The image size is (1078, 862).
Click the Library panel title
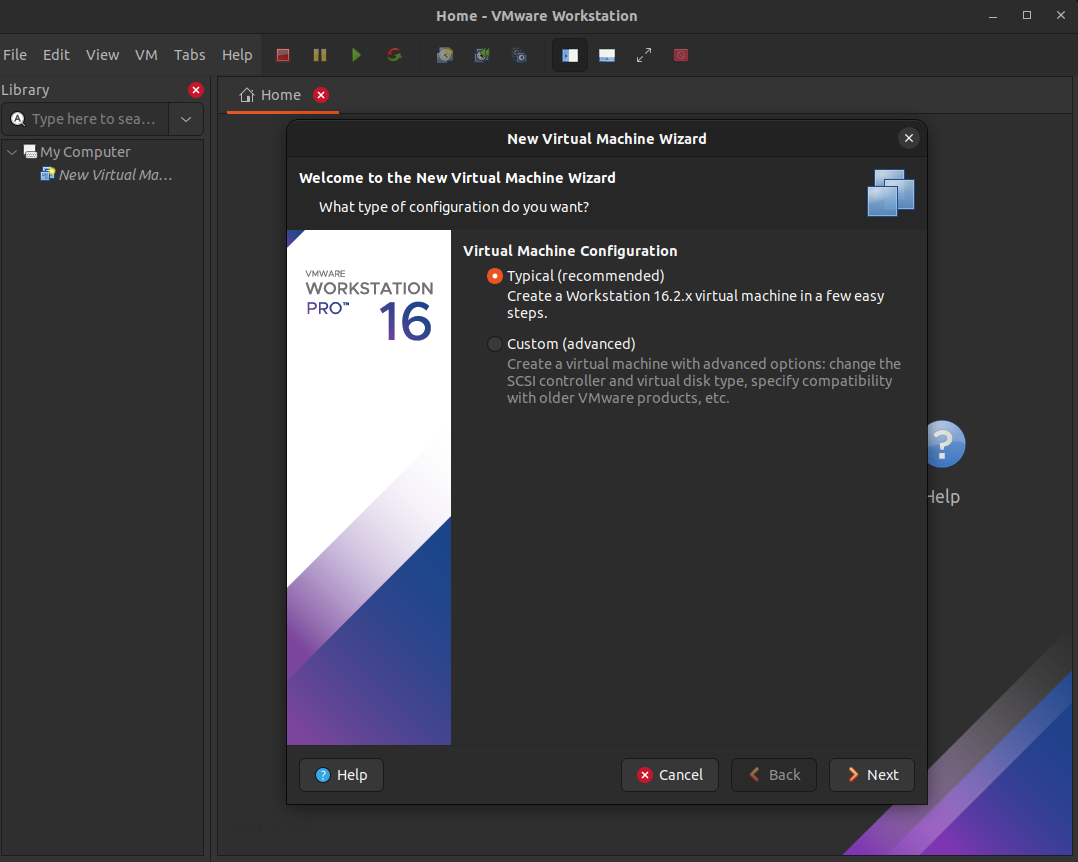coord(25,90)
